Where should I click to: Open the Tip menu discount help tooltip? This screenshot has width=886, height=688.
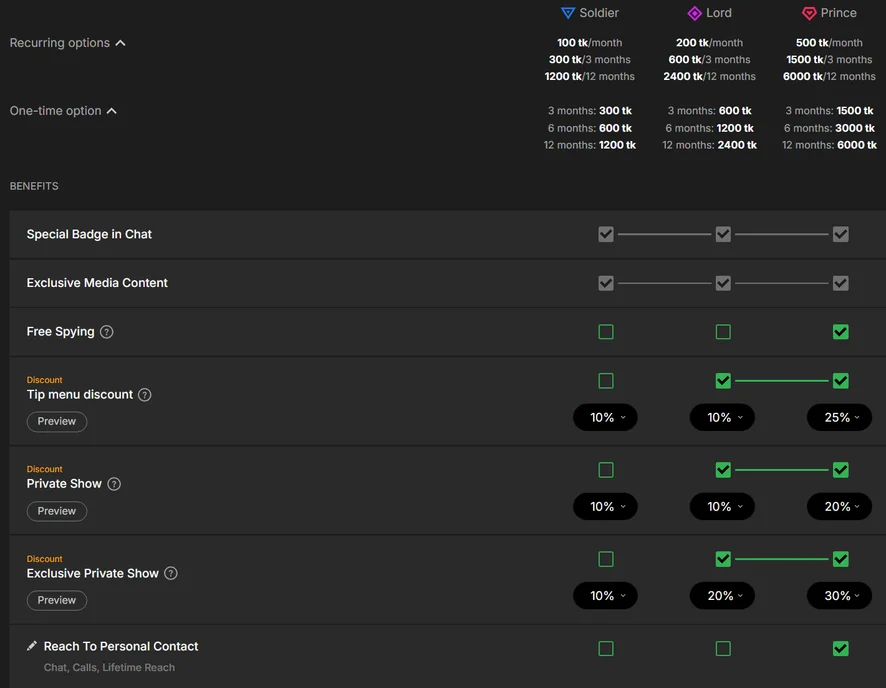pyautogui.click(x=145, y=395)
